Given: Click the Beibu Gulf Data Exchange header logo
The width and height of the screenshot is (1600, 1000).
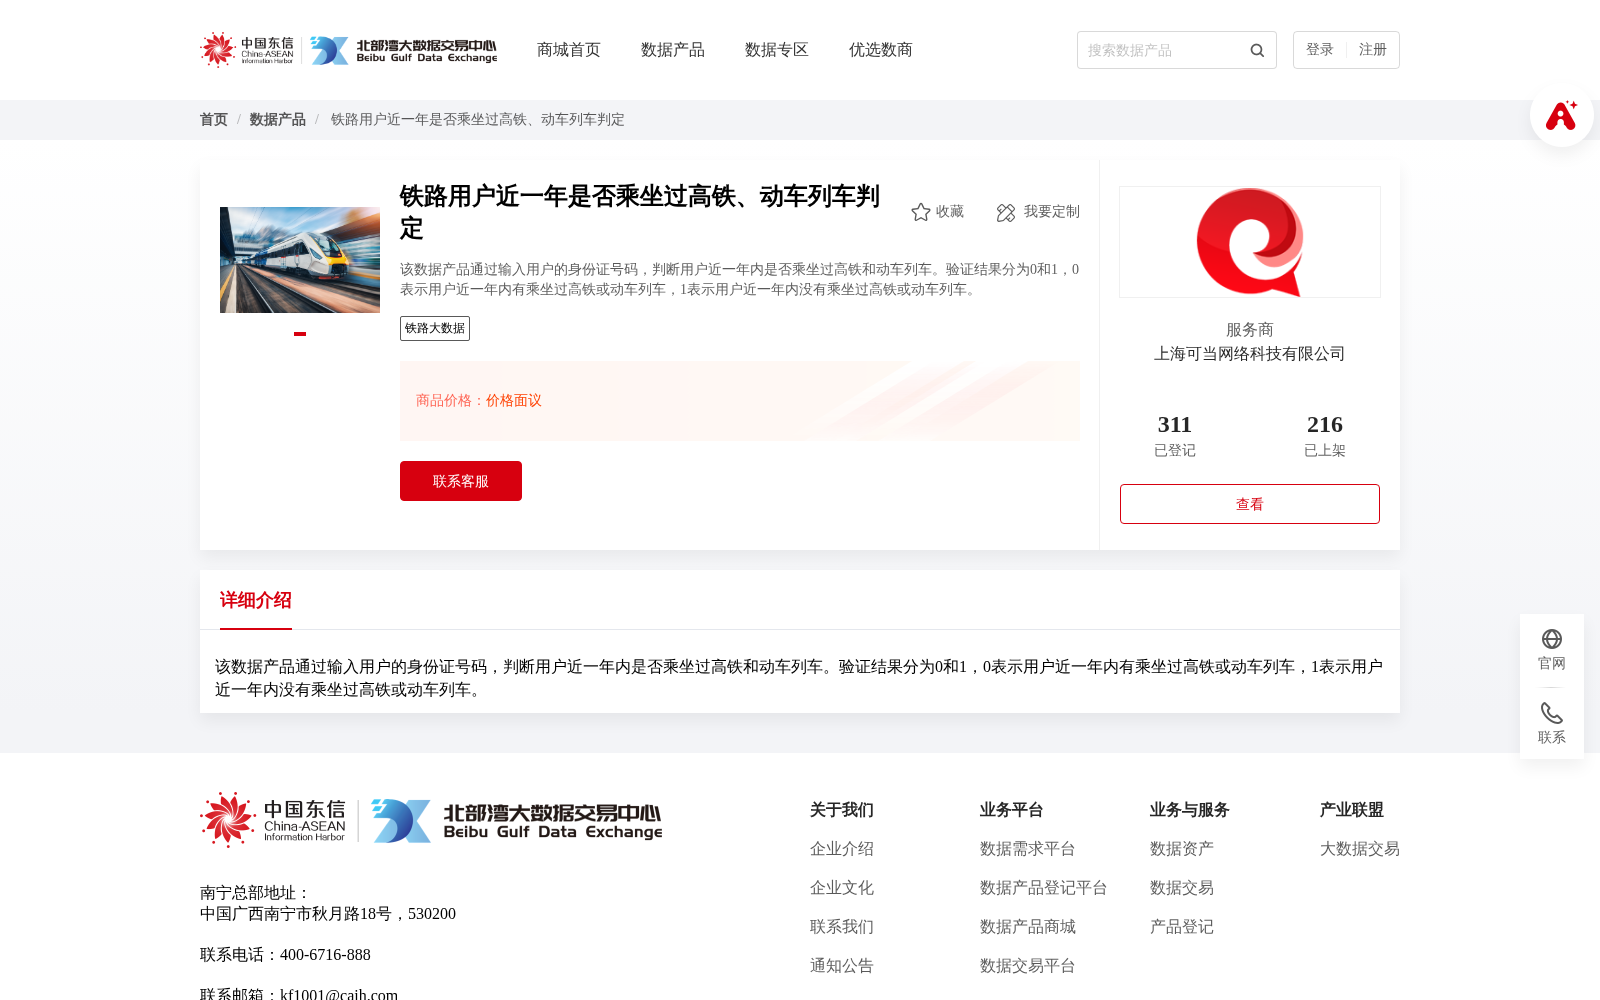Looking at the screenshot, I should [403, 50].
